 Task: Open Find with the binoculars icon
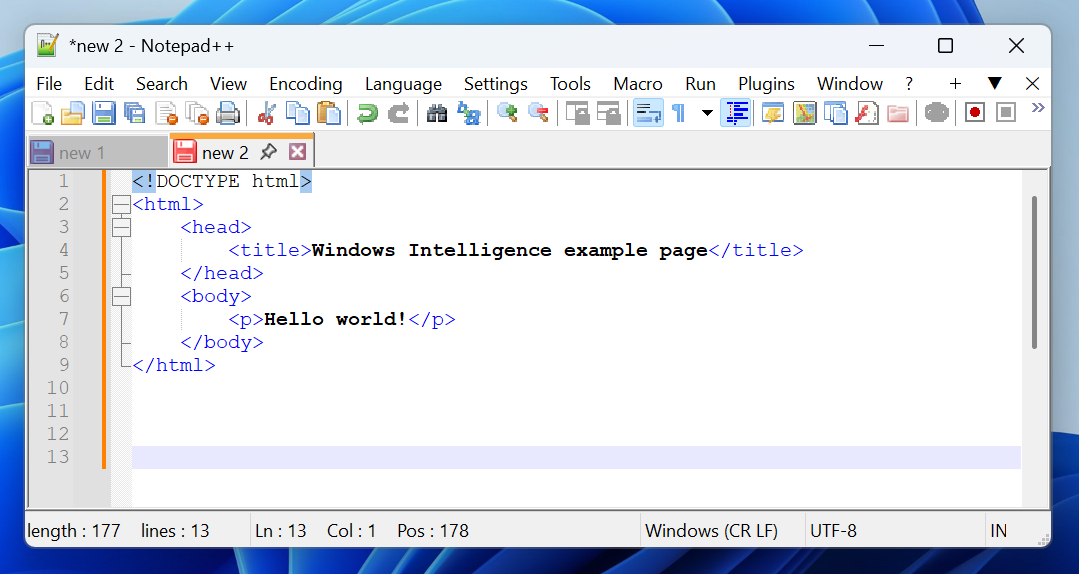pyautogui.click(x=437, y=113)
